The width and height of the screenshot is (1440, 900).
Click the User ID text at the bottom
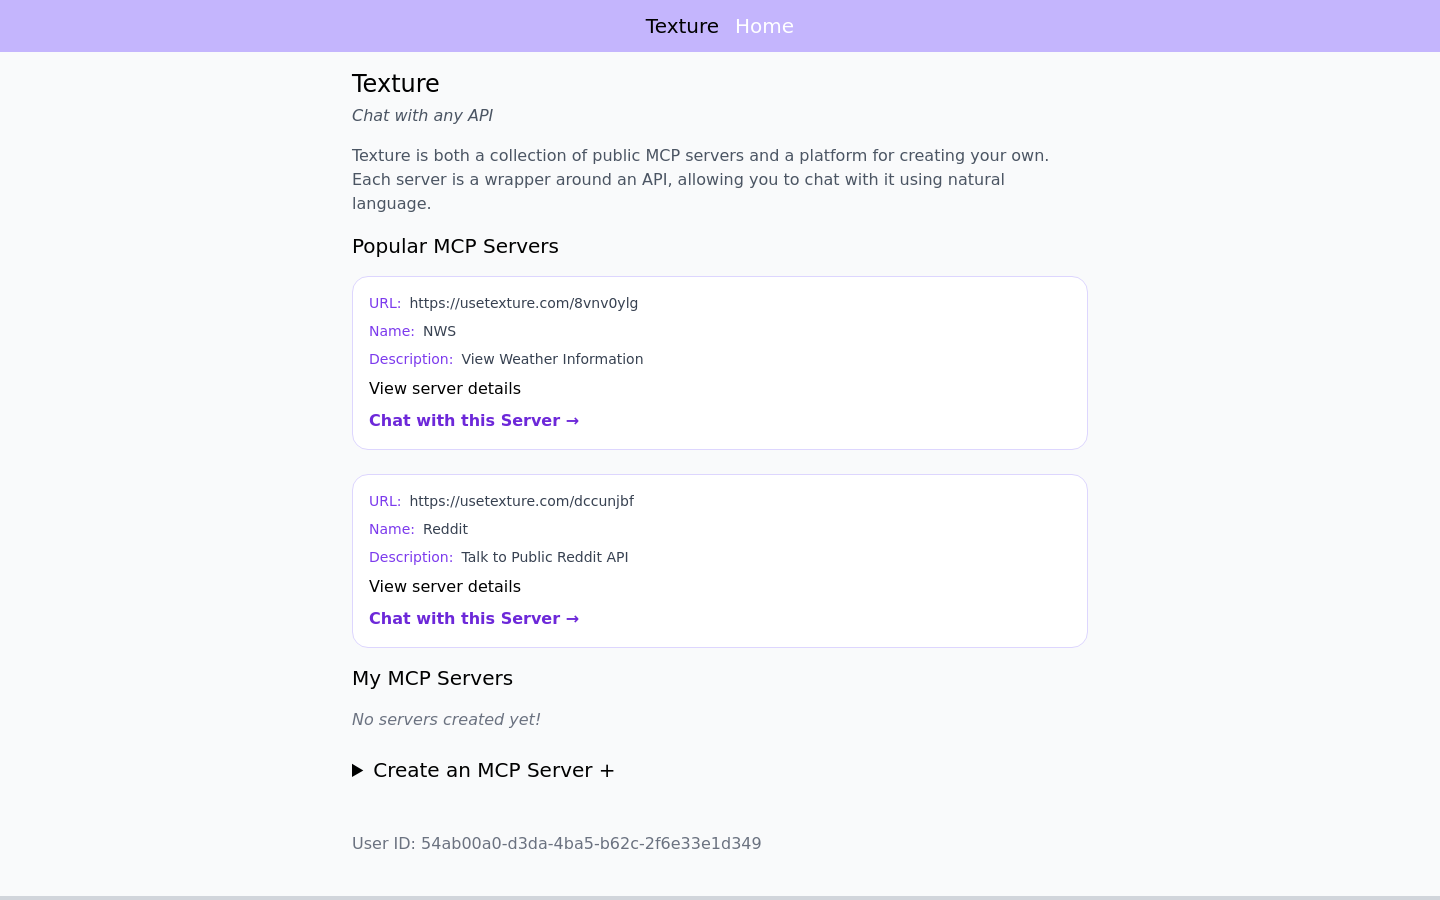coord(556,843)
